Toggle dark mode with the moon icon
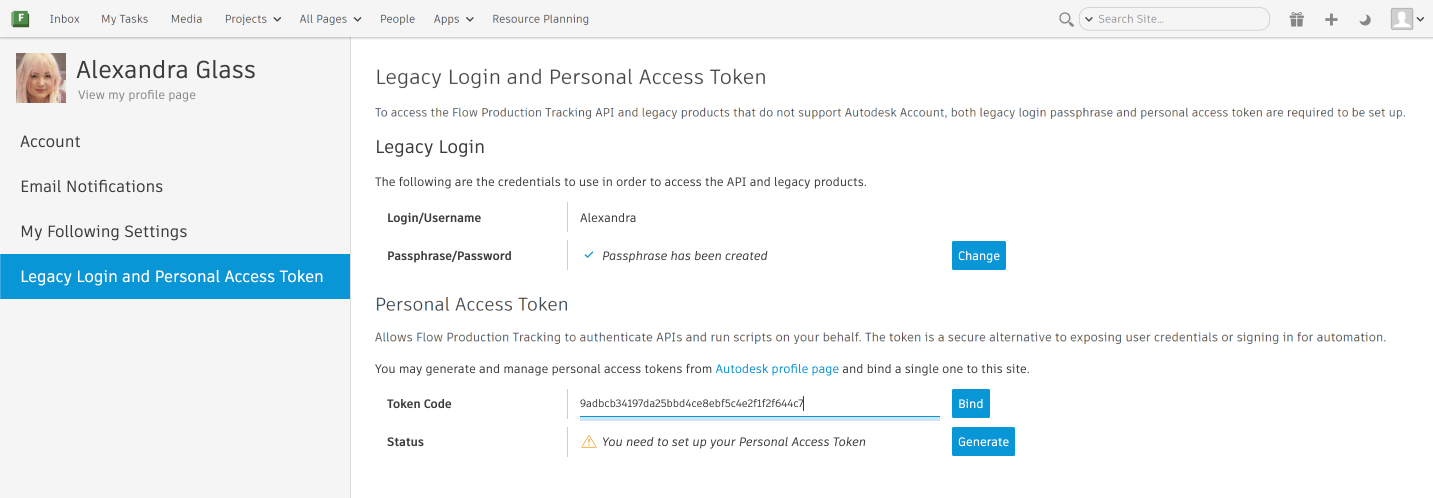Image resolution: width=1433 pixels, height=498 pixels. tap(1365, 19)
